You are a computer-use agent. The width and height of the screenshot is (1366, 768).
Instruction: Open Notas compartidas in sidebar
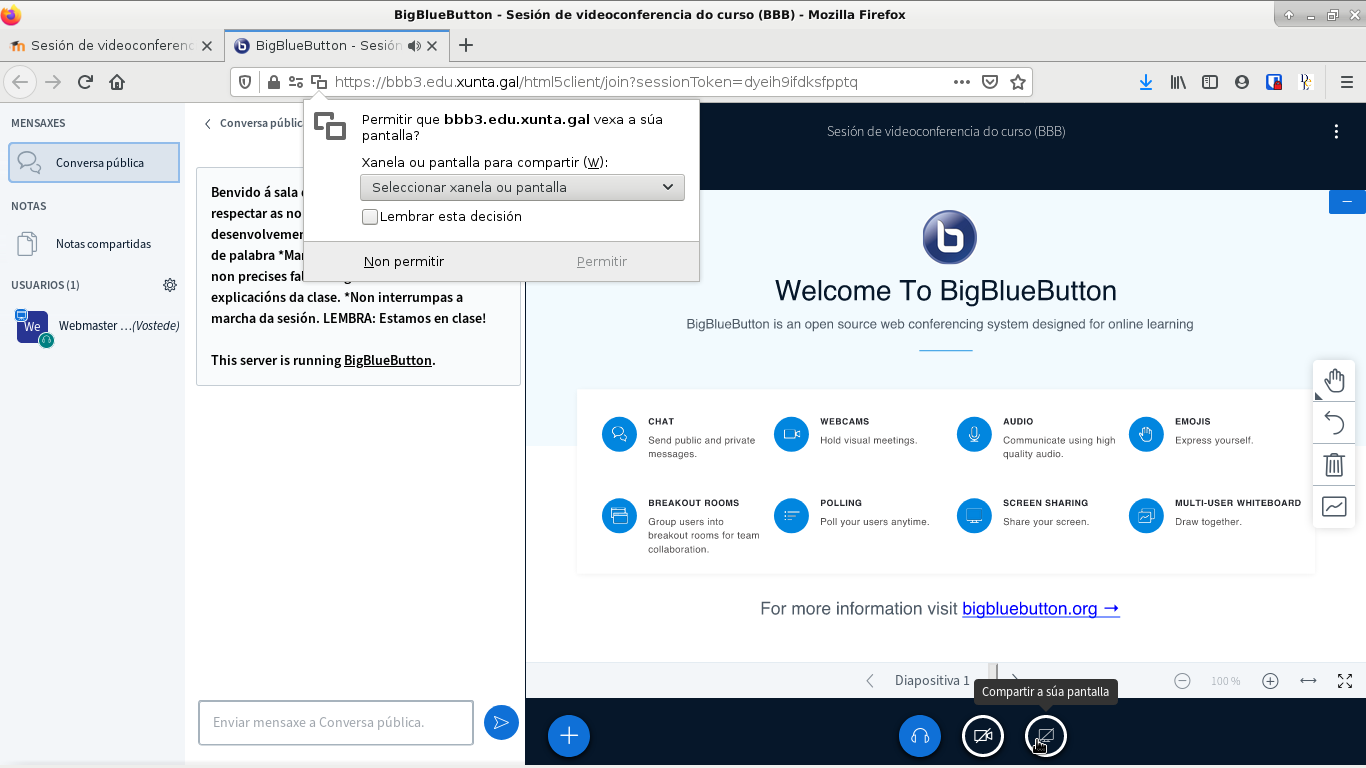click(103, 244)
